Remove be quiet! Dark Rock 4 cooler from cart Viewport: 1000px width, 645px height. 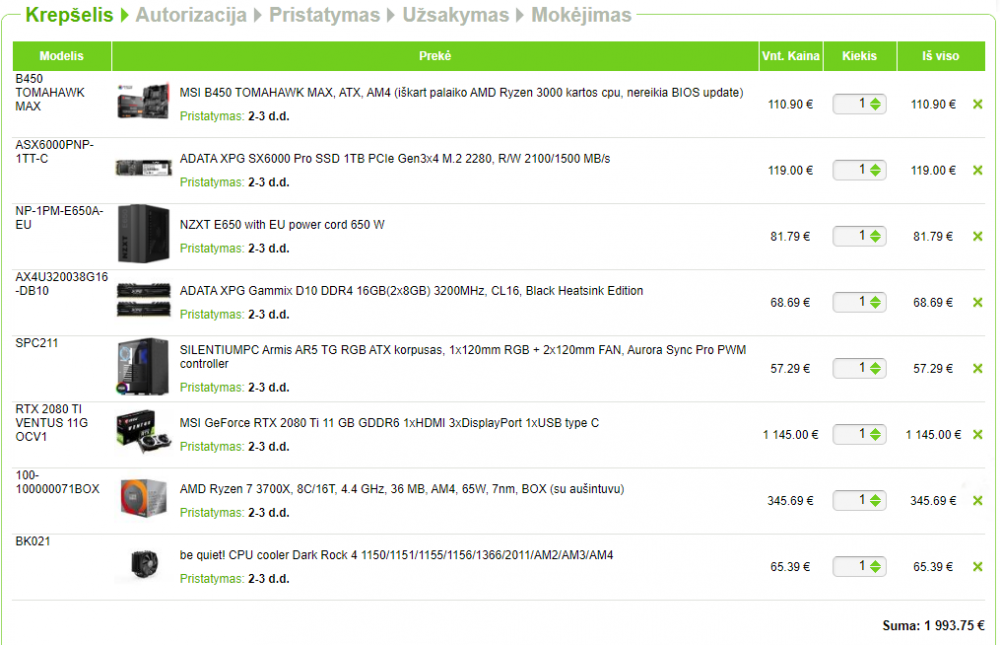[x=977, y=567]
